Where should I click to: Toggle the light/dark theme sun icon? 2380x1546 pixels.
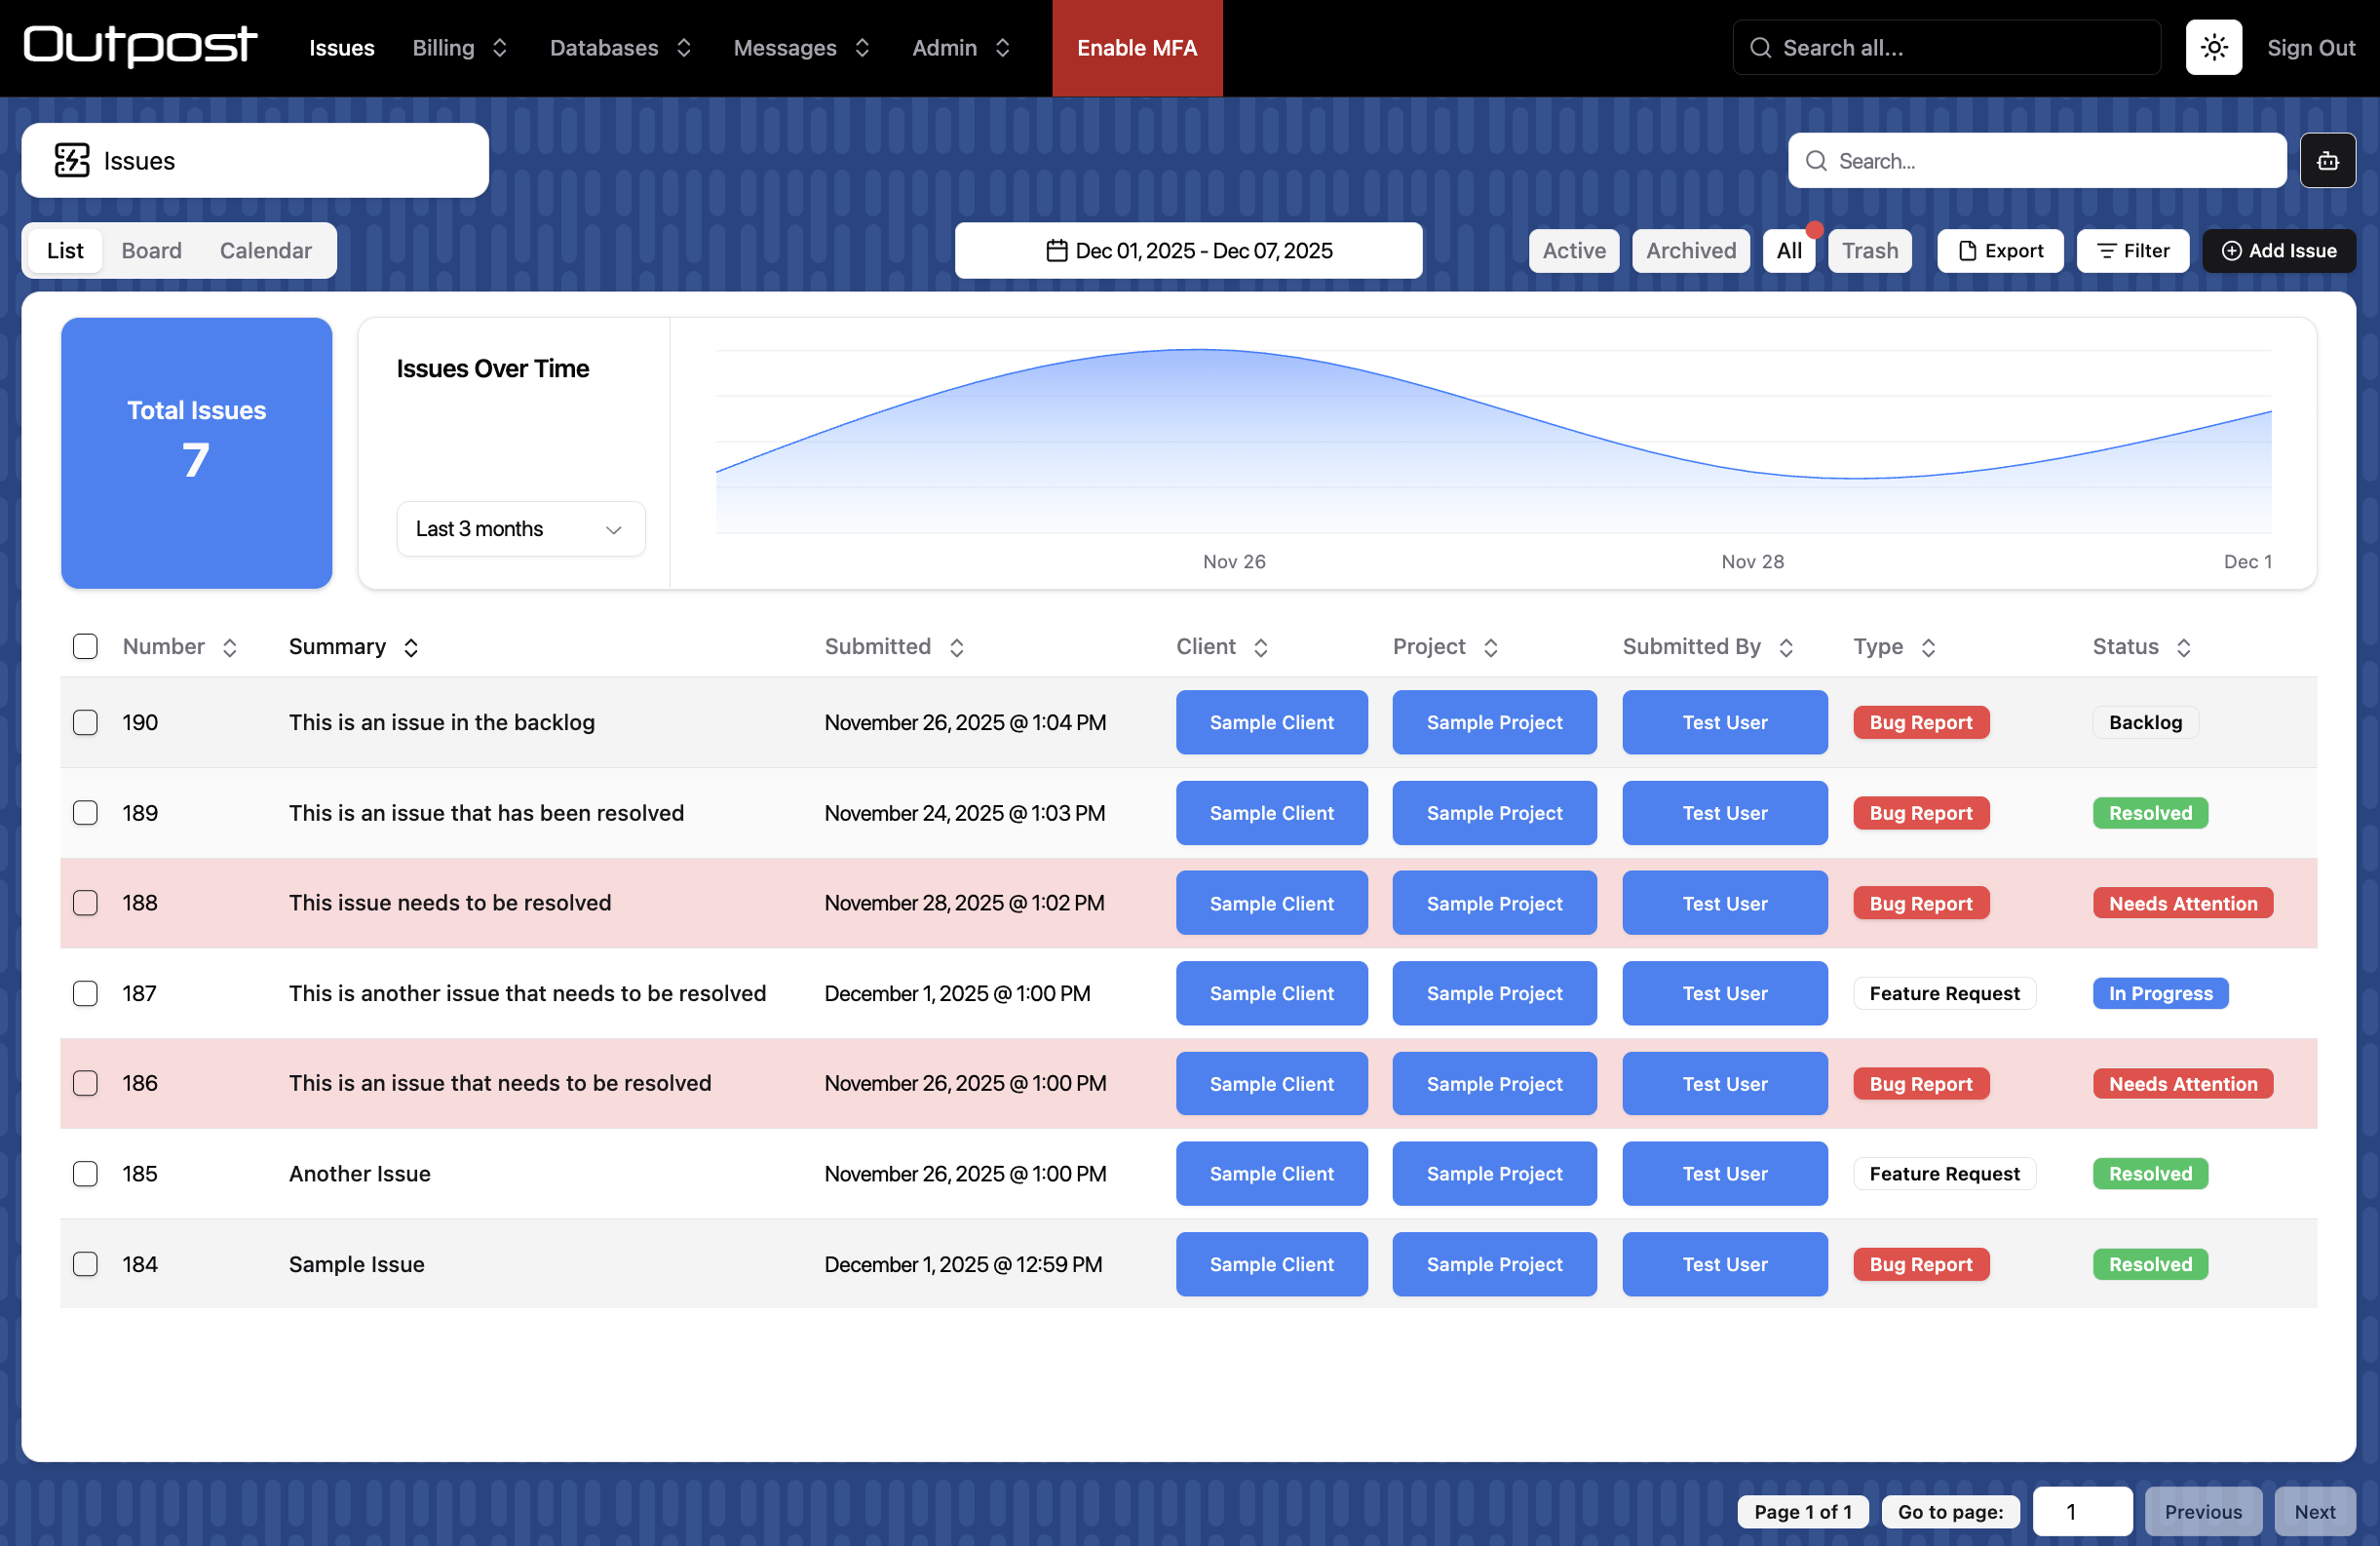(x=2213, y=48)
